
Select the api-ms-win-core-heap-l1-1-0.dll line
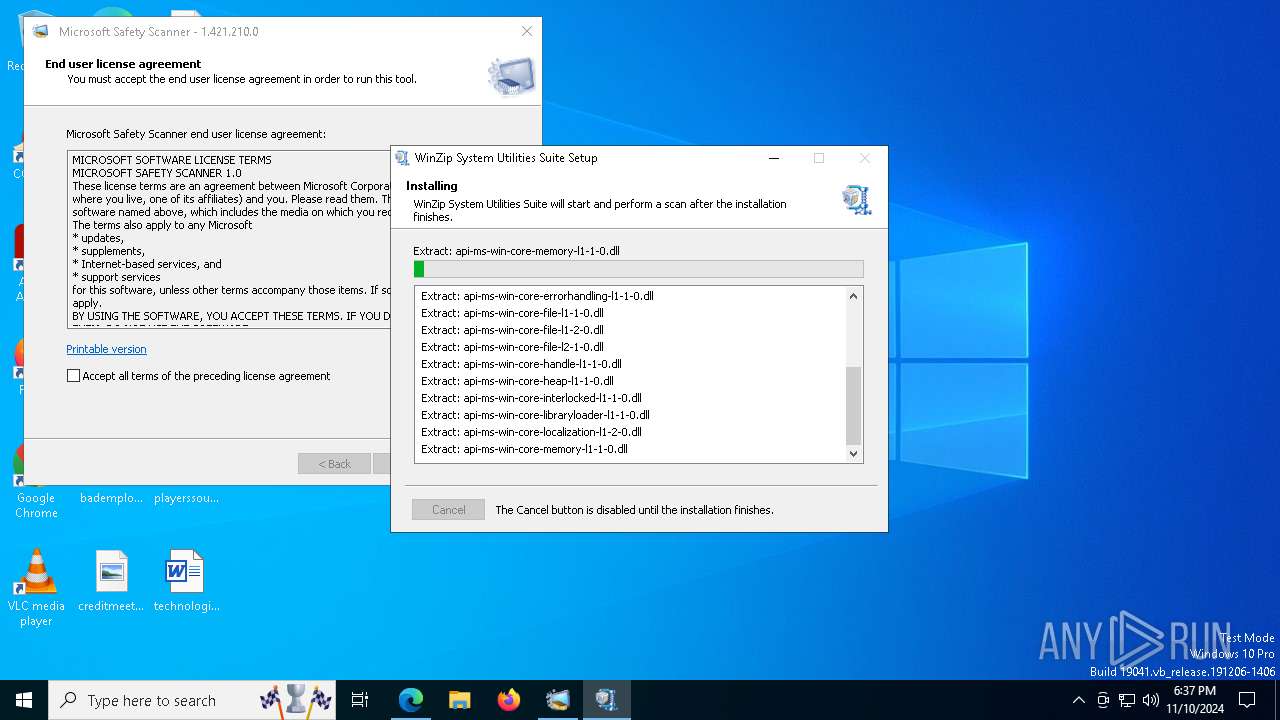tap(517, 381)
